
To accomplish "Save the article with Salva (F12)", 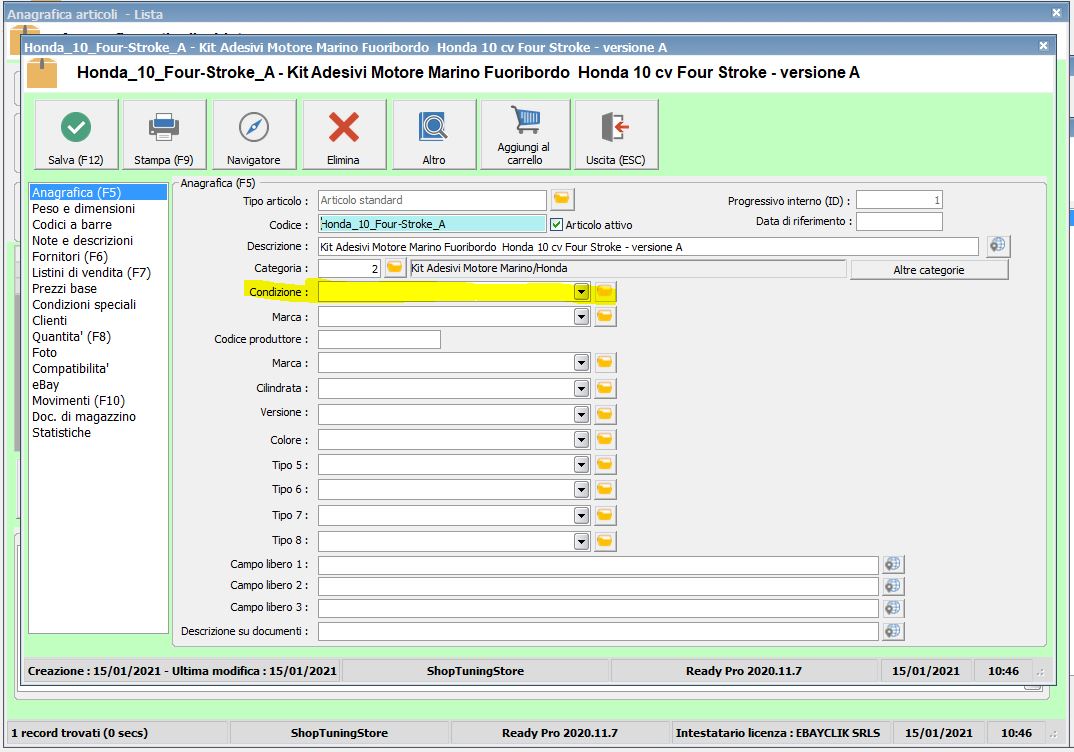I will [x=76, y=134].
